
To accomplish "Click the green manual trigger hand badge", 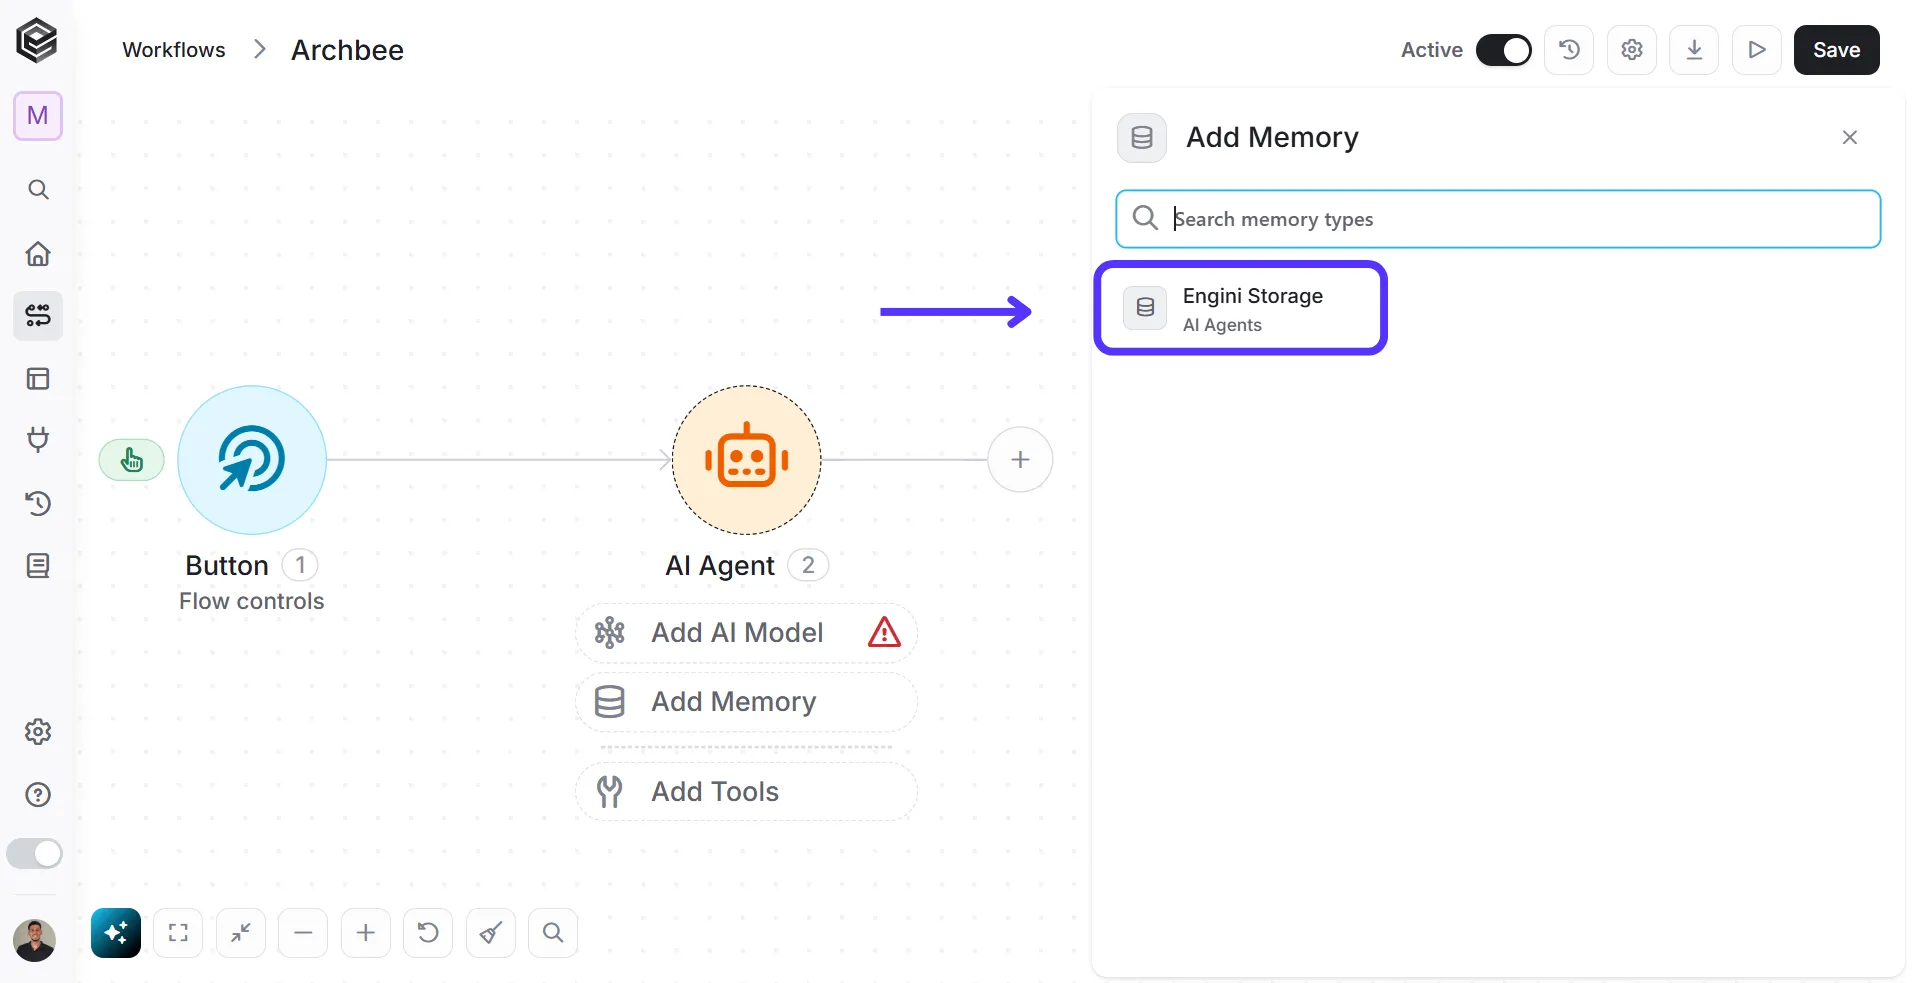I will click(x=132, y=460).
